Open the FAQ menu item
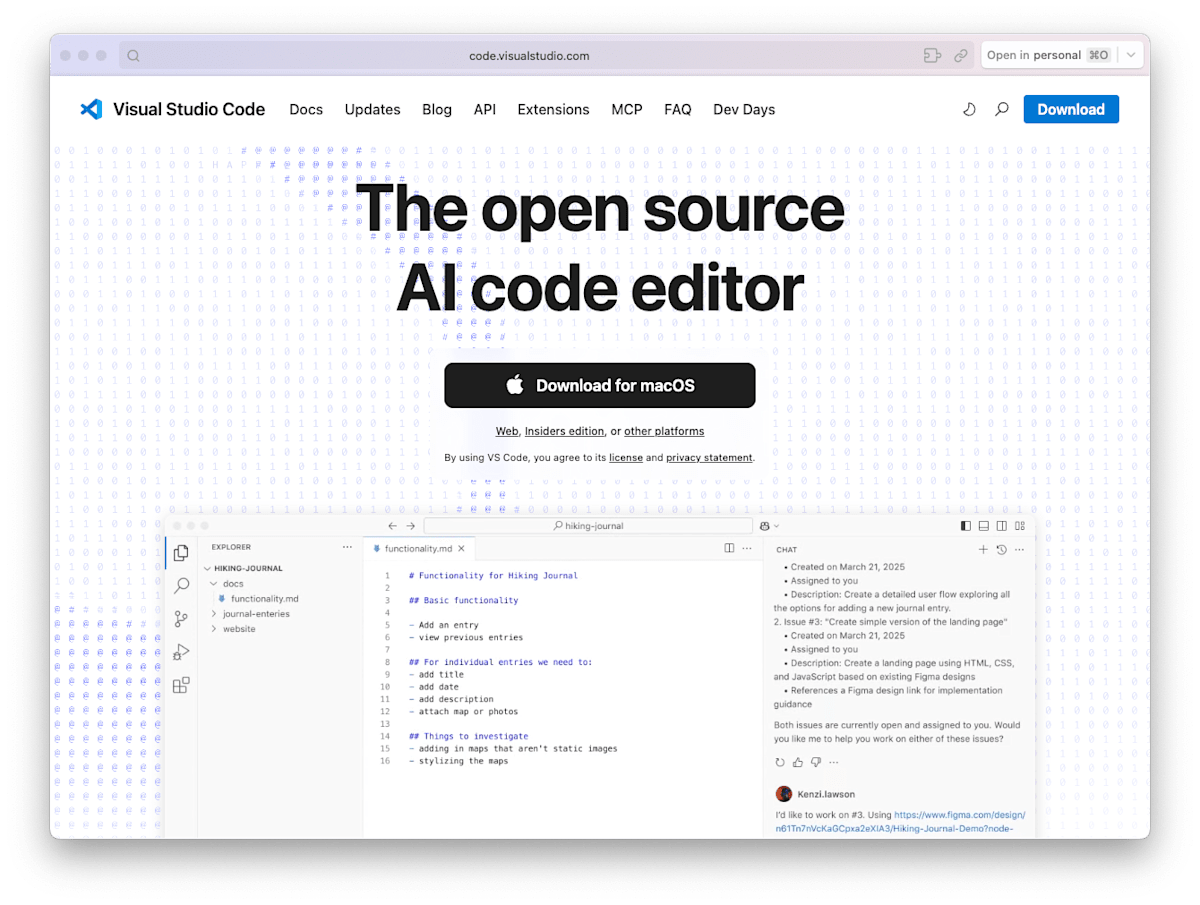The image size is (1200, 905). click(x=678, y=110)
